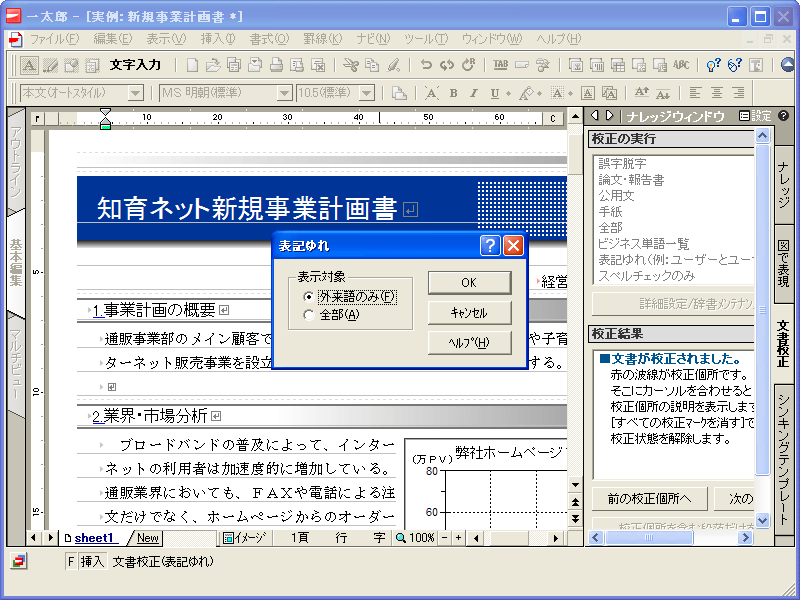The image size is (800, 600).
Task: Click the mouse question help icon
Action: (735, 65)
